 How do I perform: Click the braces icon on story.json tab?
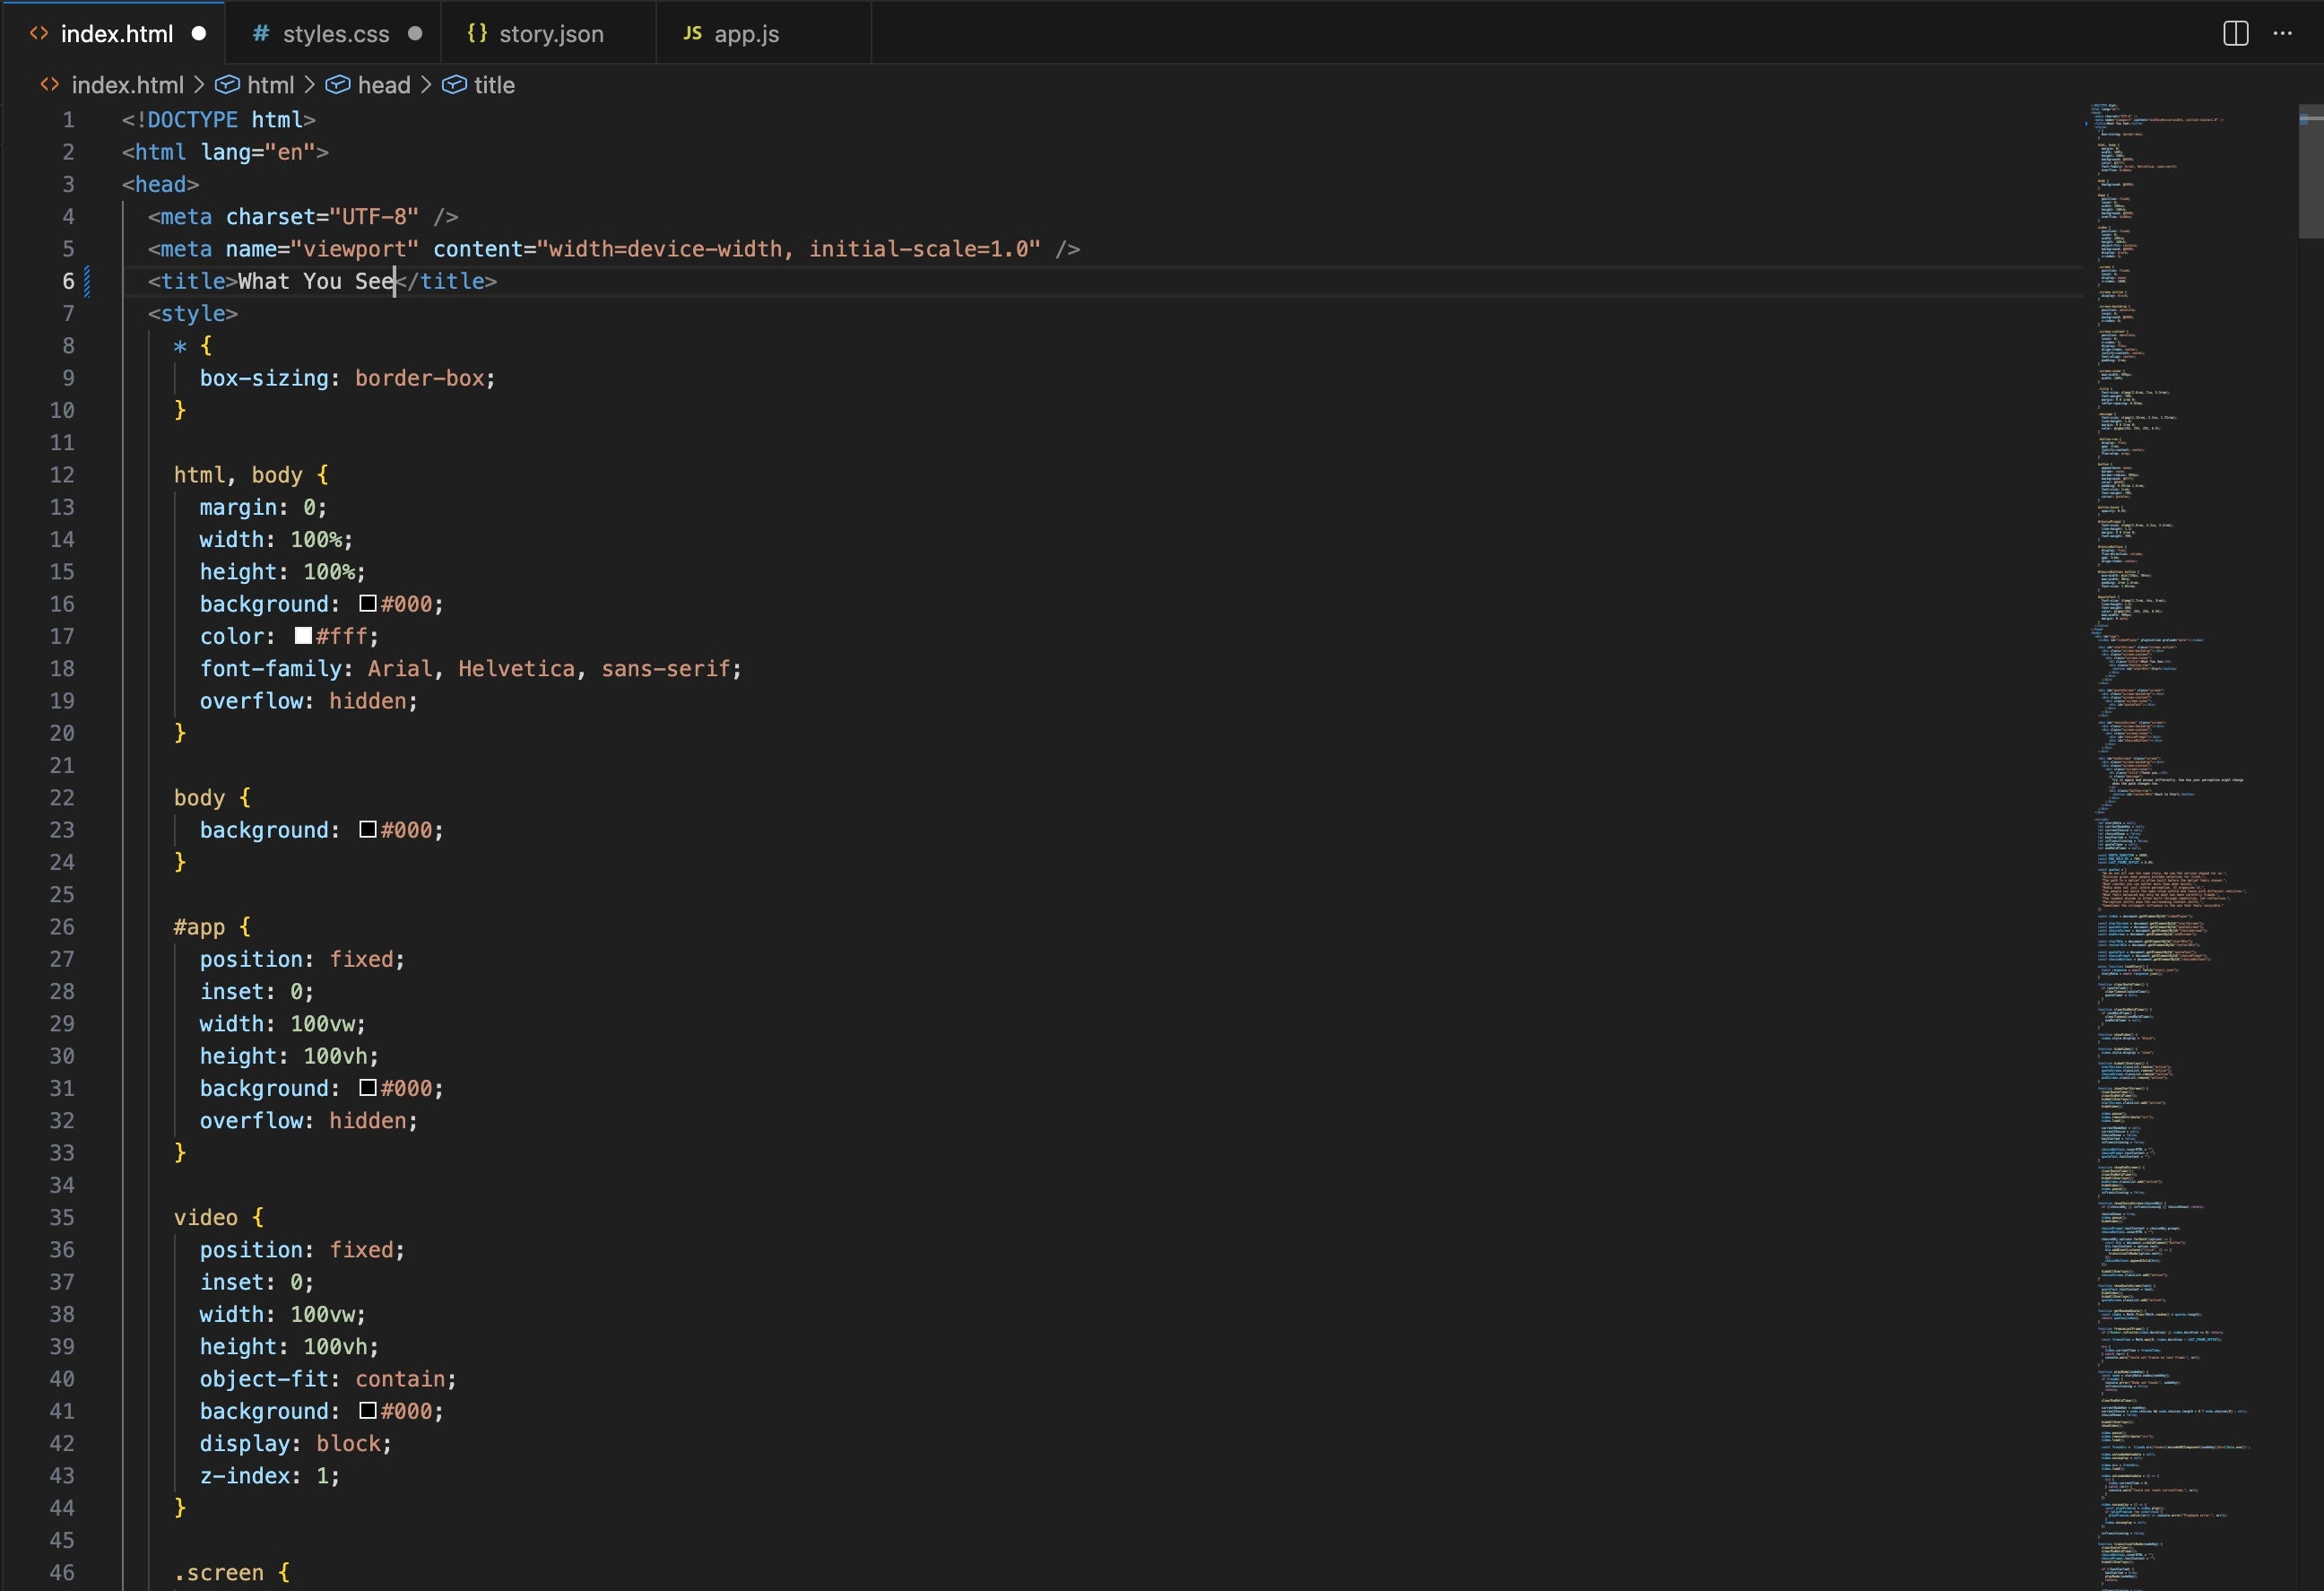pos(477,33)
